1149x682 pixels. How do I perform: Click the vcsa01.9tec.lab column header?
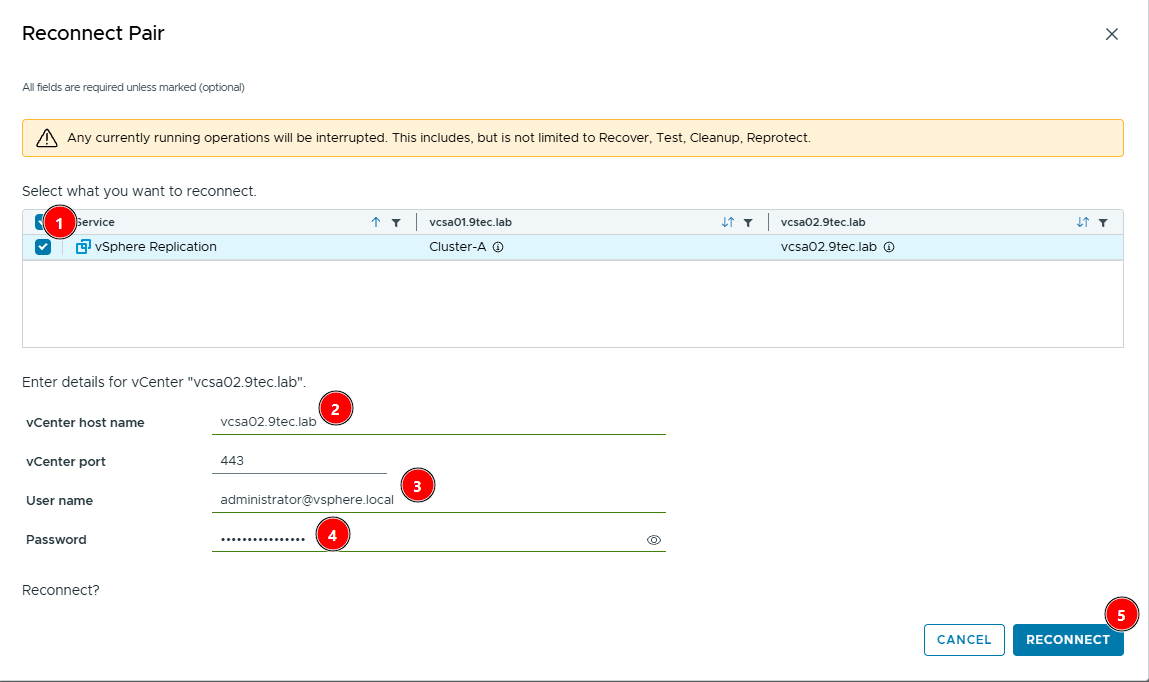click(470, 222)
